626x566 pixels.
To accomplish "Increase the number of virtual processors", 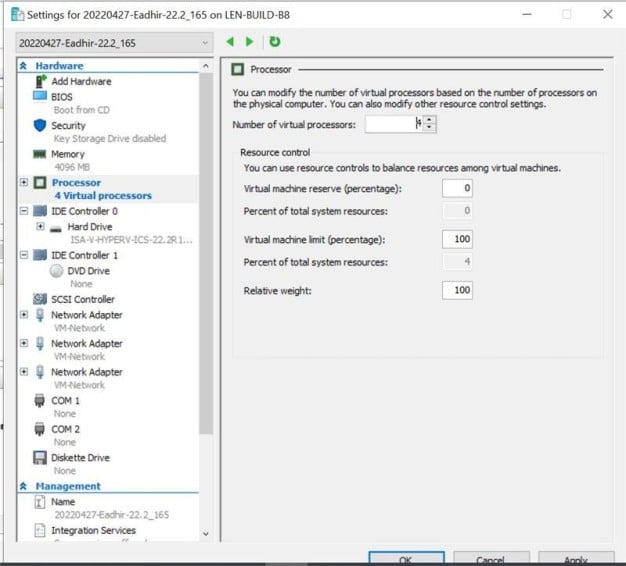I will click(x=430, y=120).
